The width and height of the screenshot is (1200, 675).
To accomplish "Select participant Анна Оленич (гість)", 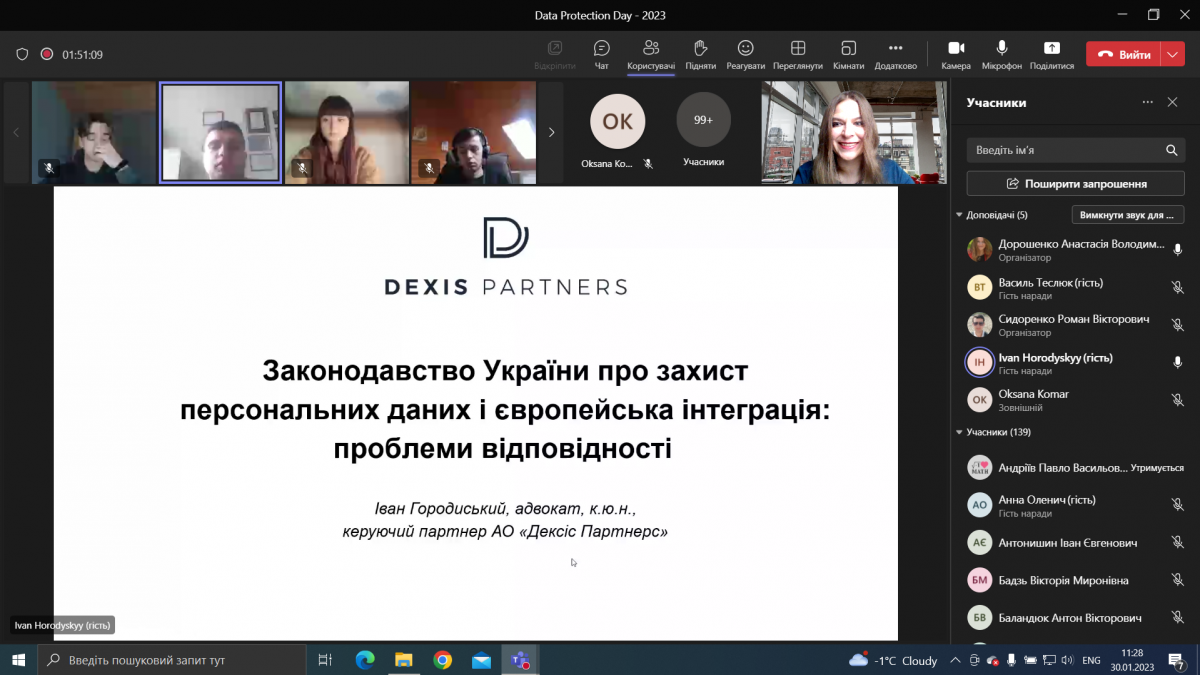I will pyautogui.click(x=1075, y=505).
